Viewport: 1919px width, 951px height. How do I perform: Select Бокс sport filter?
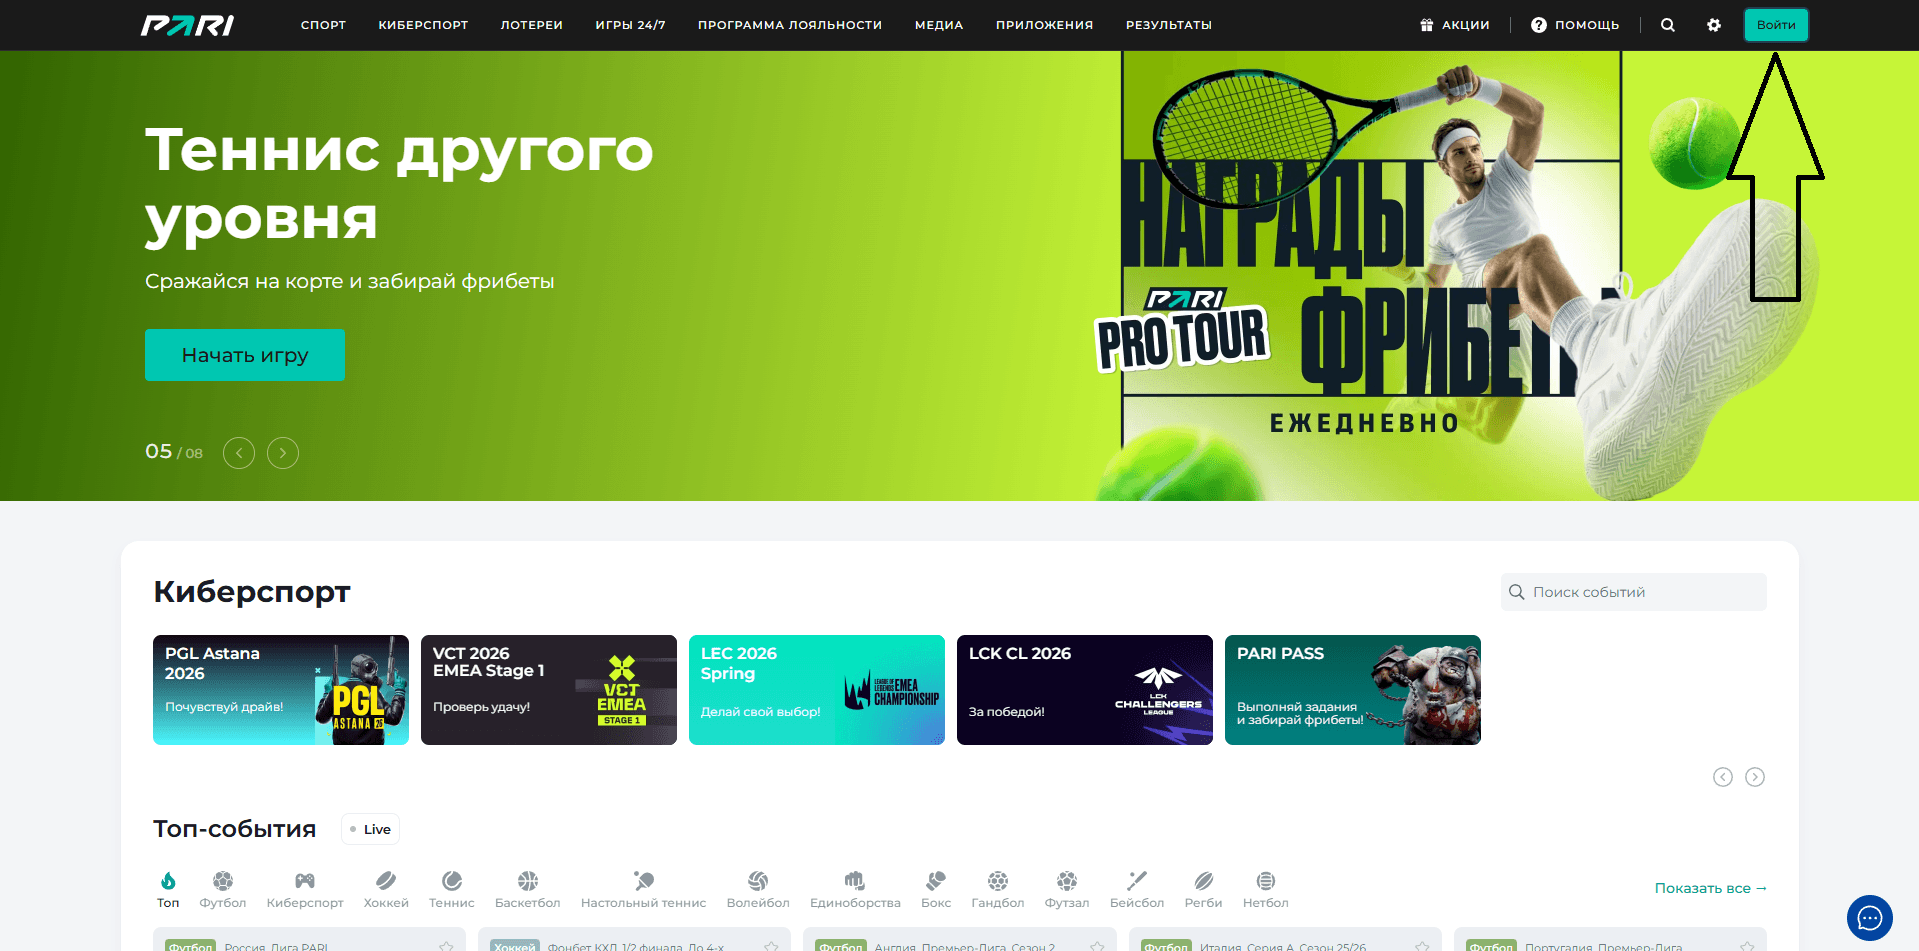(936, 889)
